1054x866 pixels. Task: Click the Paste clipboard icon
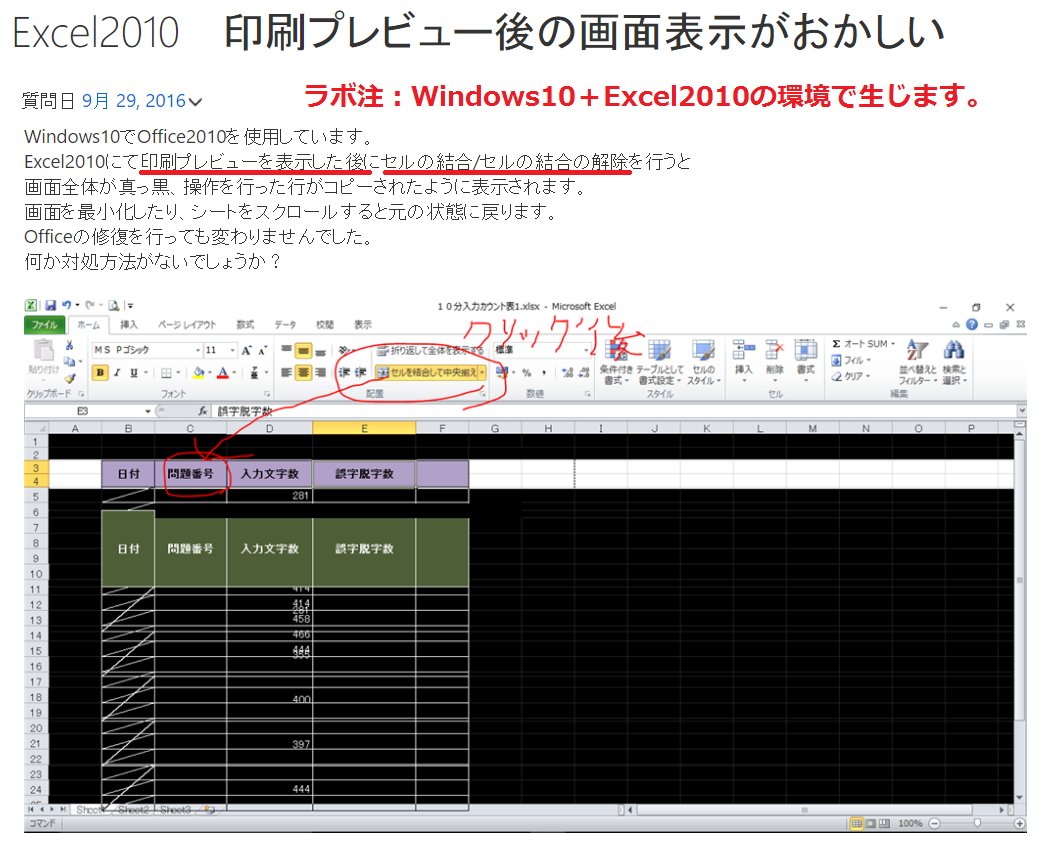pyautogui.click(x=44, y=350)
